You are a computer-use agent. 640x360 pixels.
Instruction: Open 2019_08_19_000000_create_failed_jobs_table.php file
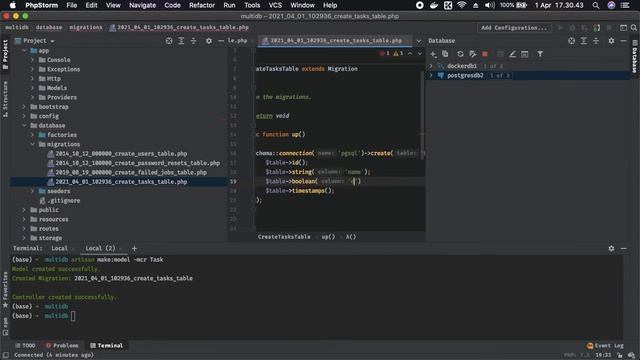click(x=131, y=173)
